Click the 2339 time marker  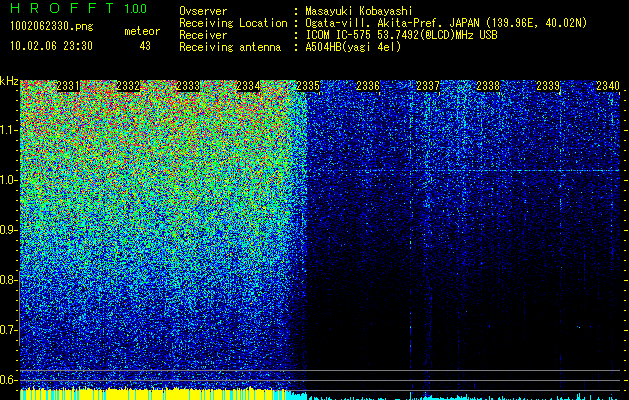click(548, 86)
